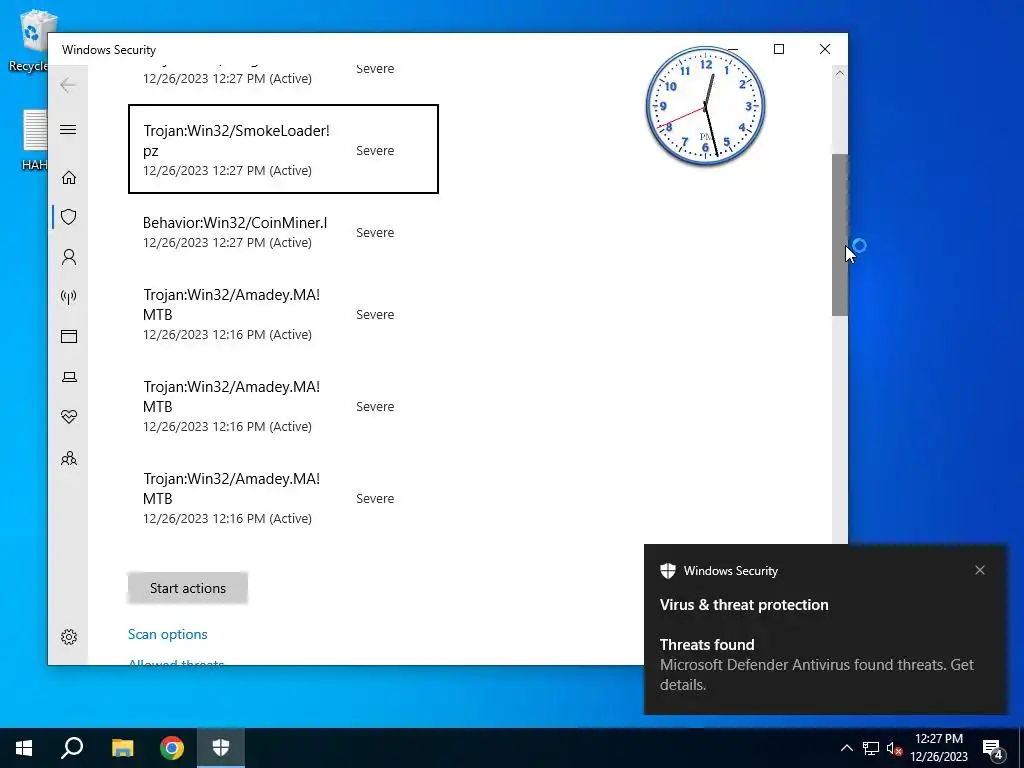Open Settings gear in Windows Security
Viewport: 1024px width, 768px height.
pyautogui.click(x=69, y=637)
